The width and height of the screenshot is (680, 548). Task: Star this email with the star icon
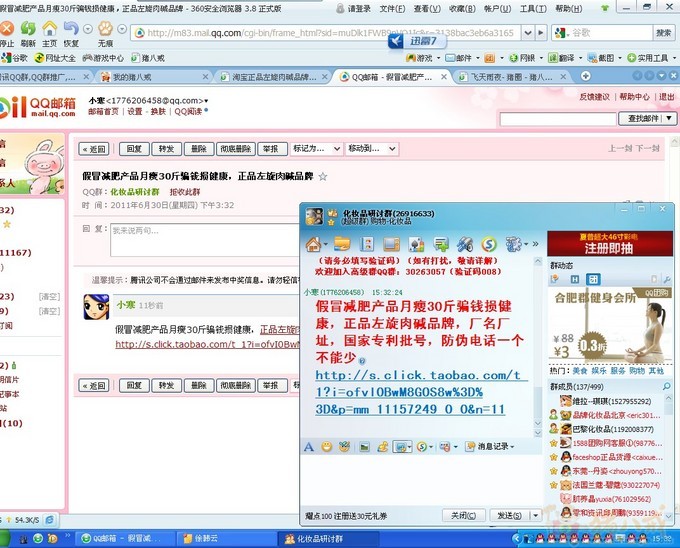point(322,176)
